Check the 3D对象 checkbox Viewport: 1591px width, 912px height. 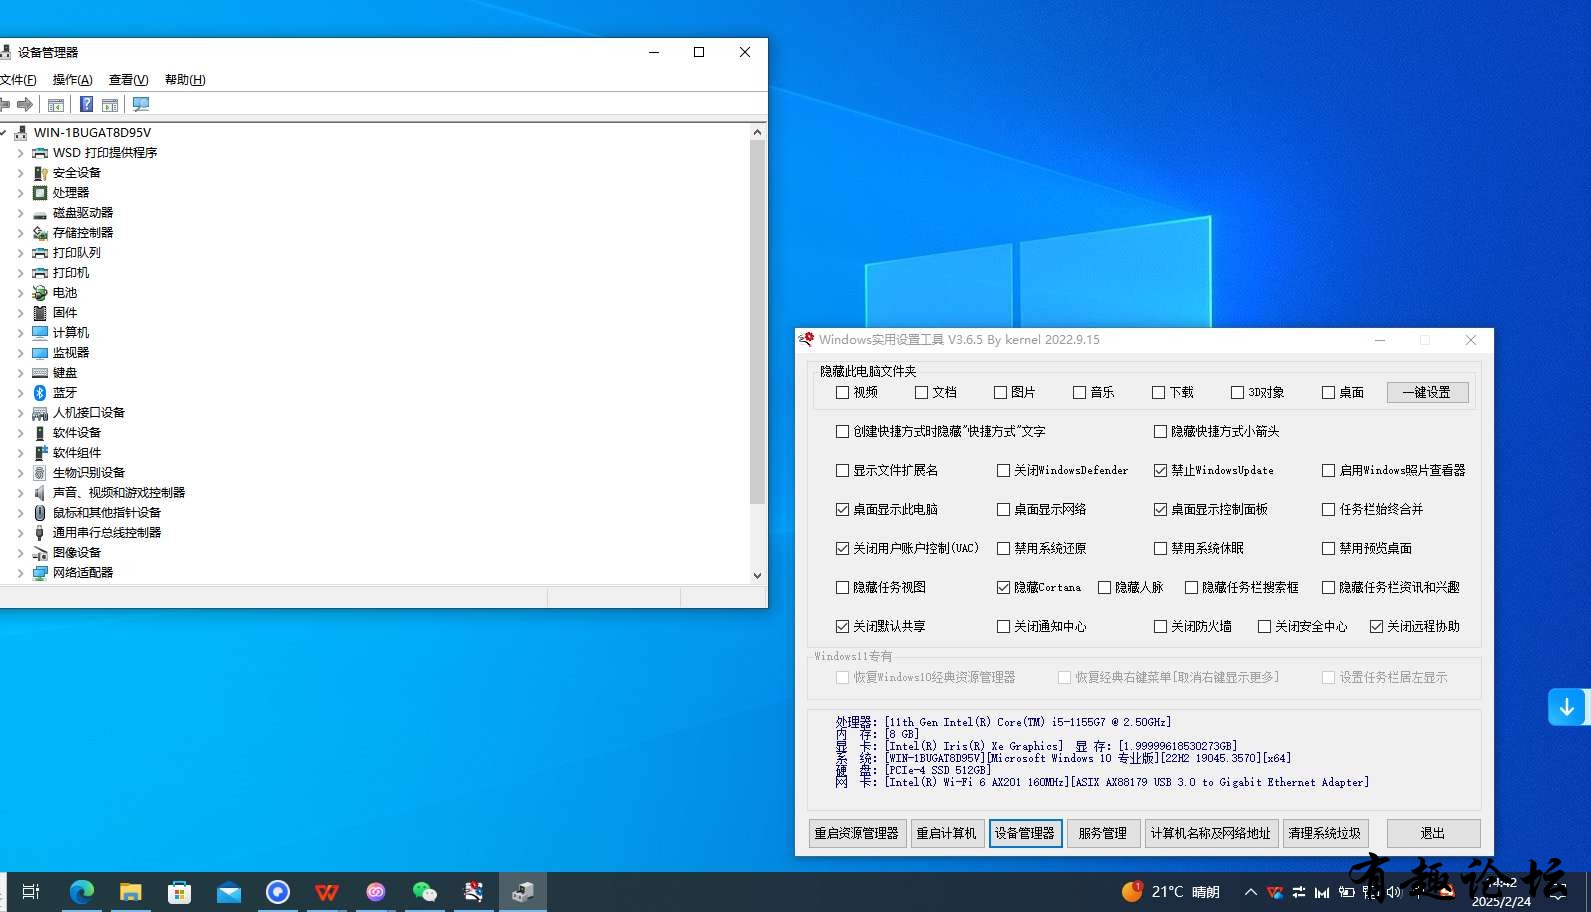[x=1237, y=392]
